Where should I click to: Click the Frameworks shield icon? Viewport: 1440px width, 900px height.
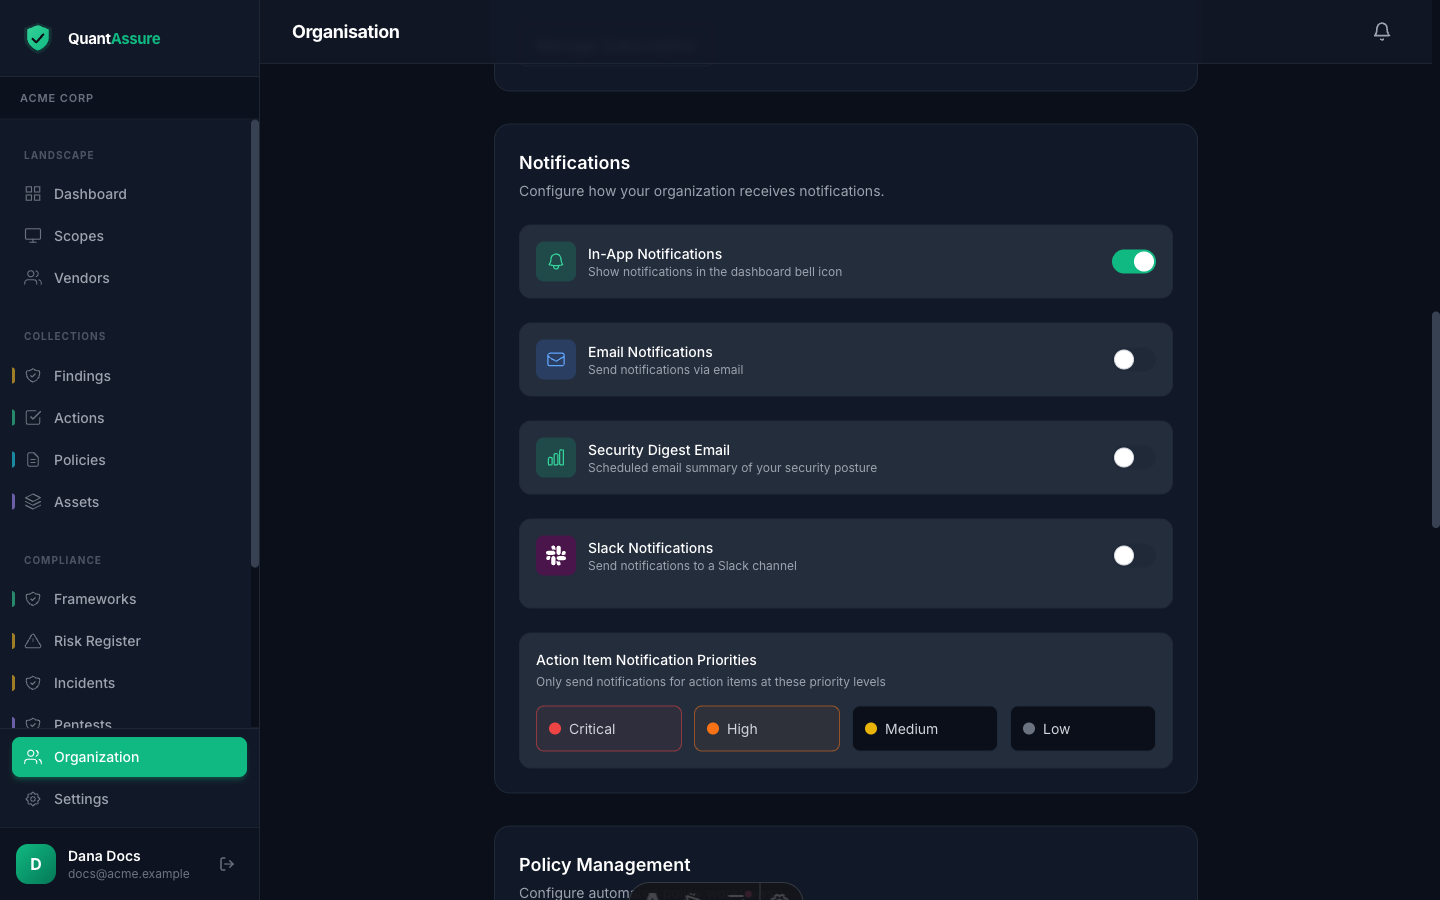tap(33, 598)
